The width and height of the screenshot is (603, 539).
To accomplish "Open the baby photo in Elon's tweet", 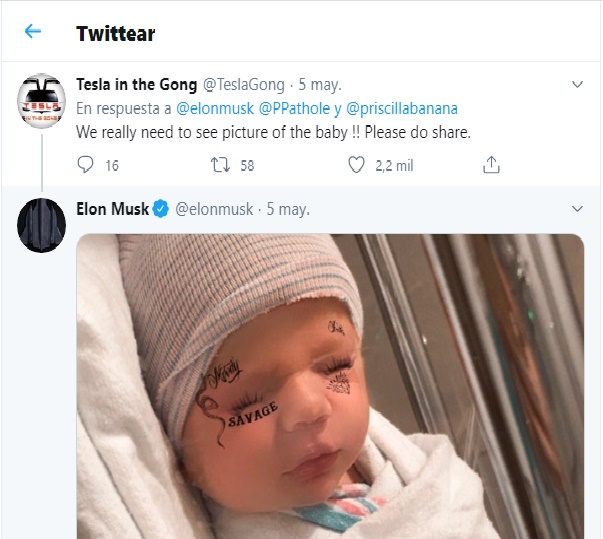I will 330,385.
